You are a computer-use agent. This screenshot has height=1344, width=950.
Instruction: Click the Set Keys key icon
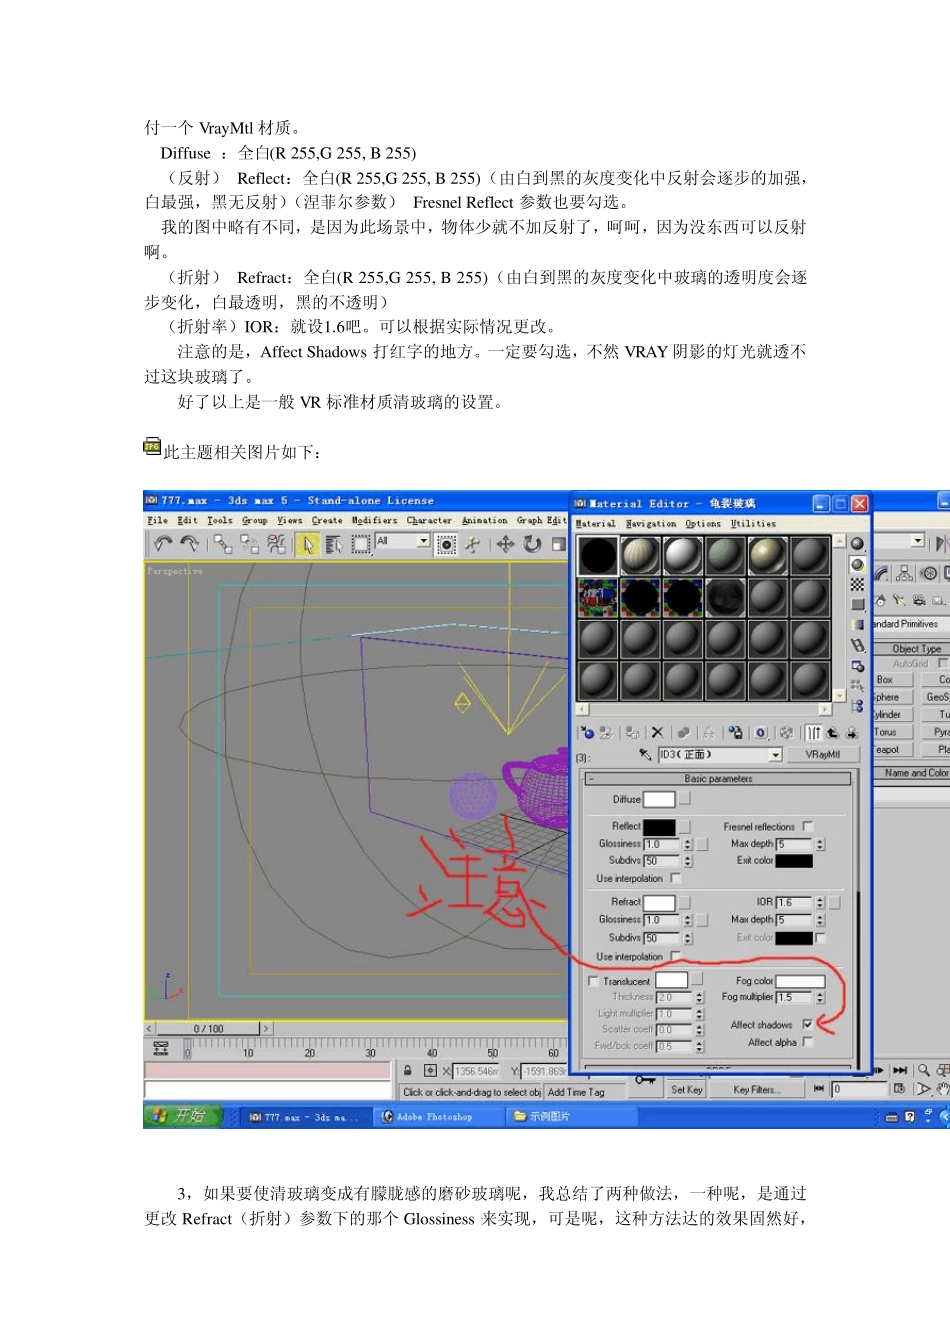click(x=645, y=1080)
